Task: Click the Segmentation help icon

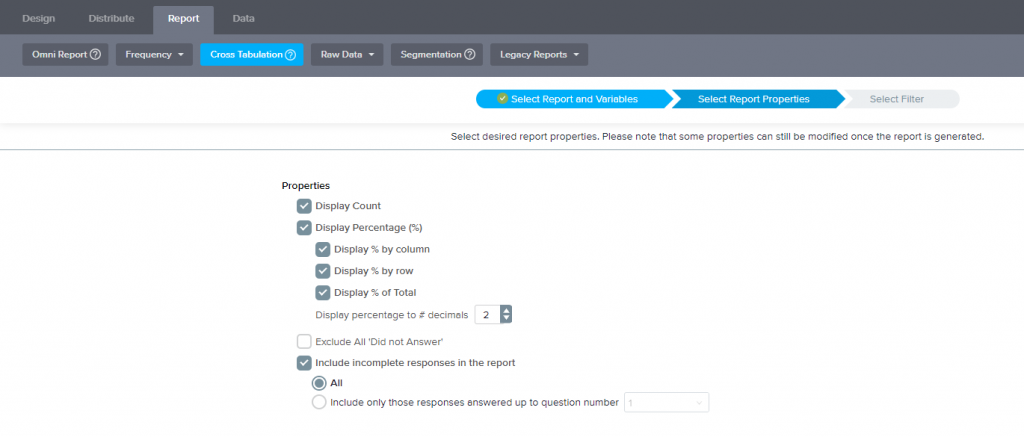Action: pos(469,55)
